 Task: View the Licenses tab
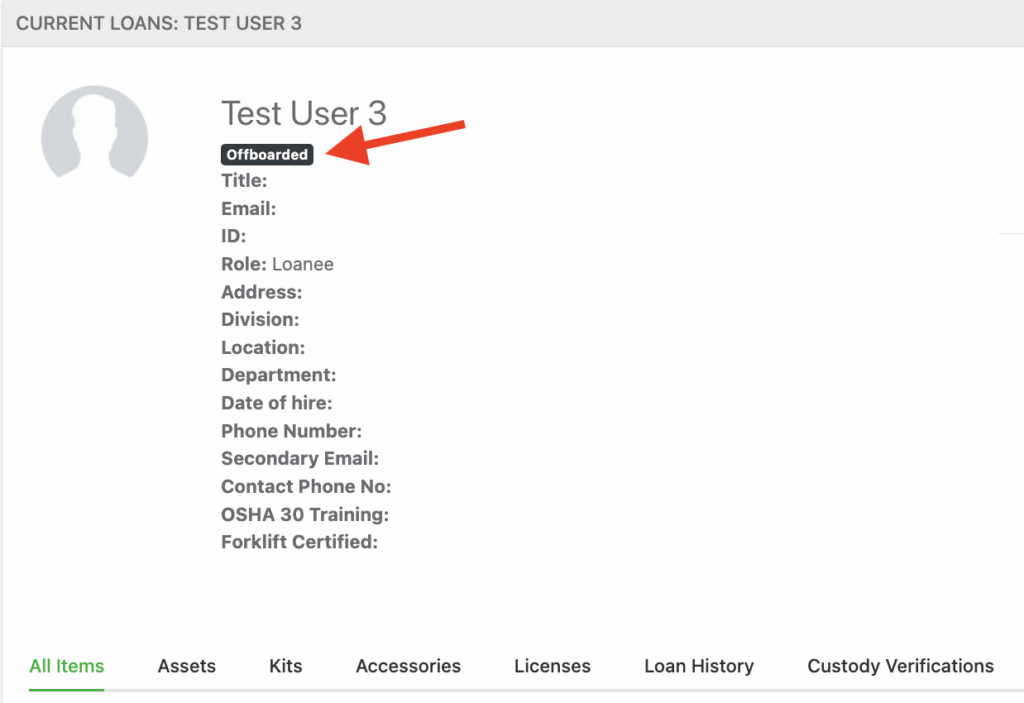point(552,666)
